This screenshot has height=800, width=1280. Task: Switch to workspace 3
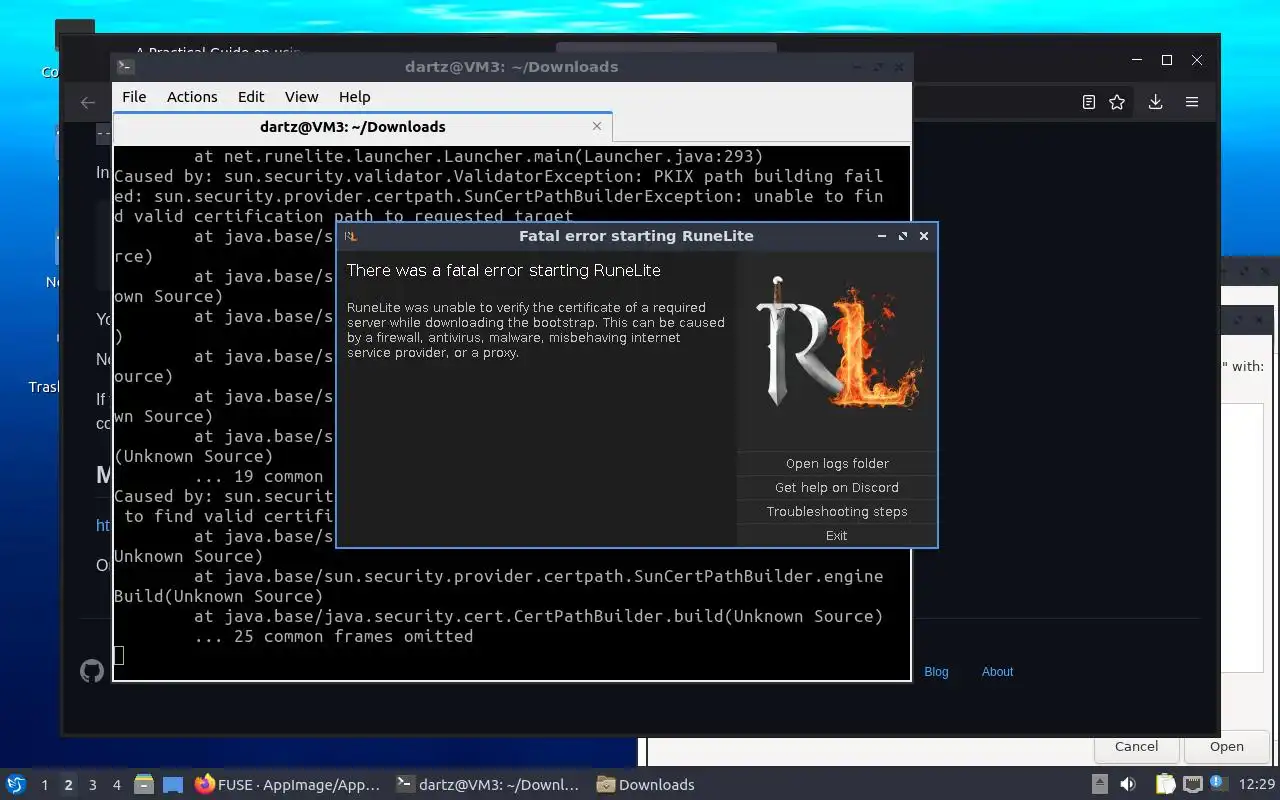[x=92, y=785]
